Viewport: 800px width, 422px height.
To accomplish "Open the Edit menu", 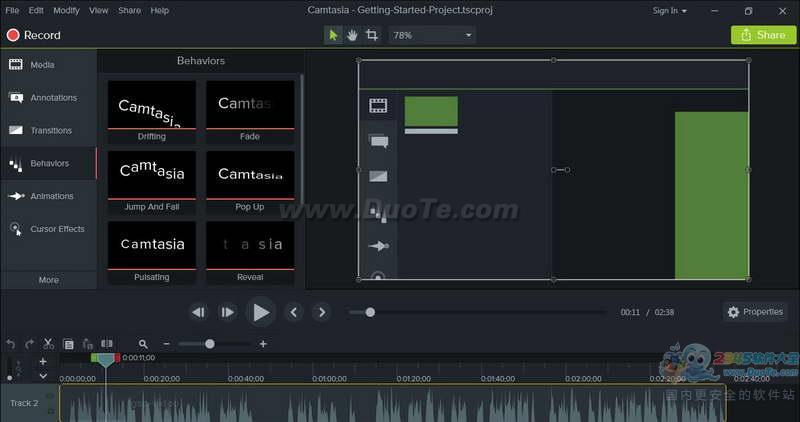I will tap(36, 10).
